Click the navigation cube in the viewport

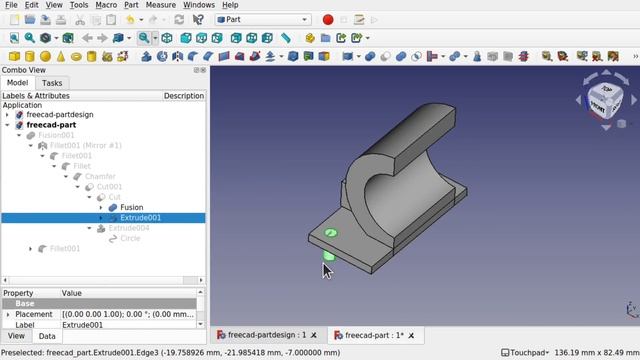[605, 100]
